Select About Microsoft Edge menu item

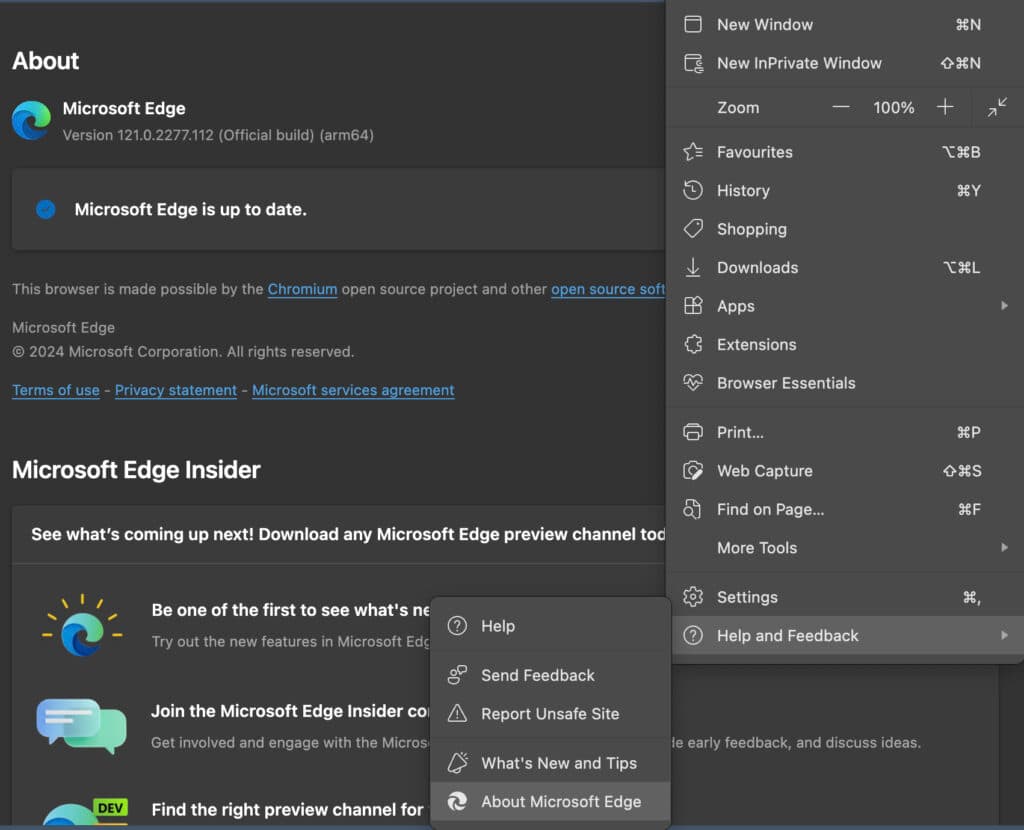coord(560,801)
